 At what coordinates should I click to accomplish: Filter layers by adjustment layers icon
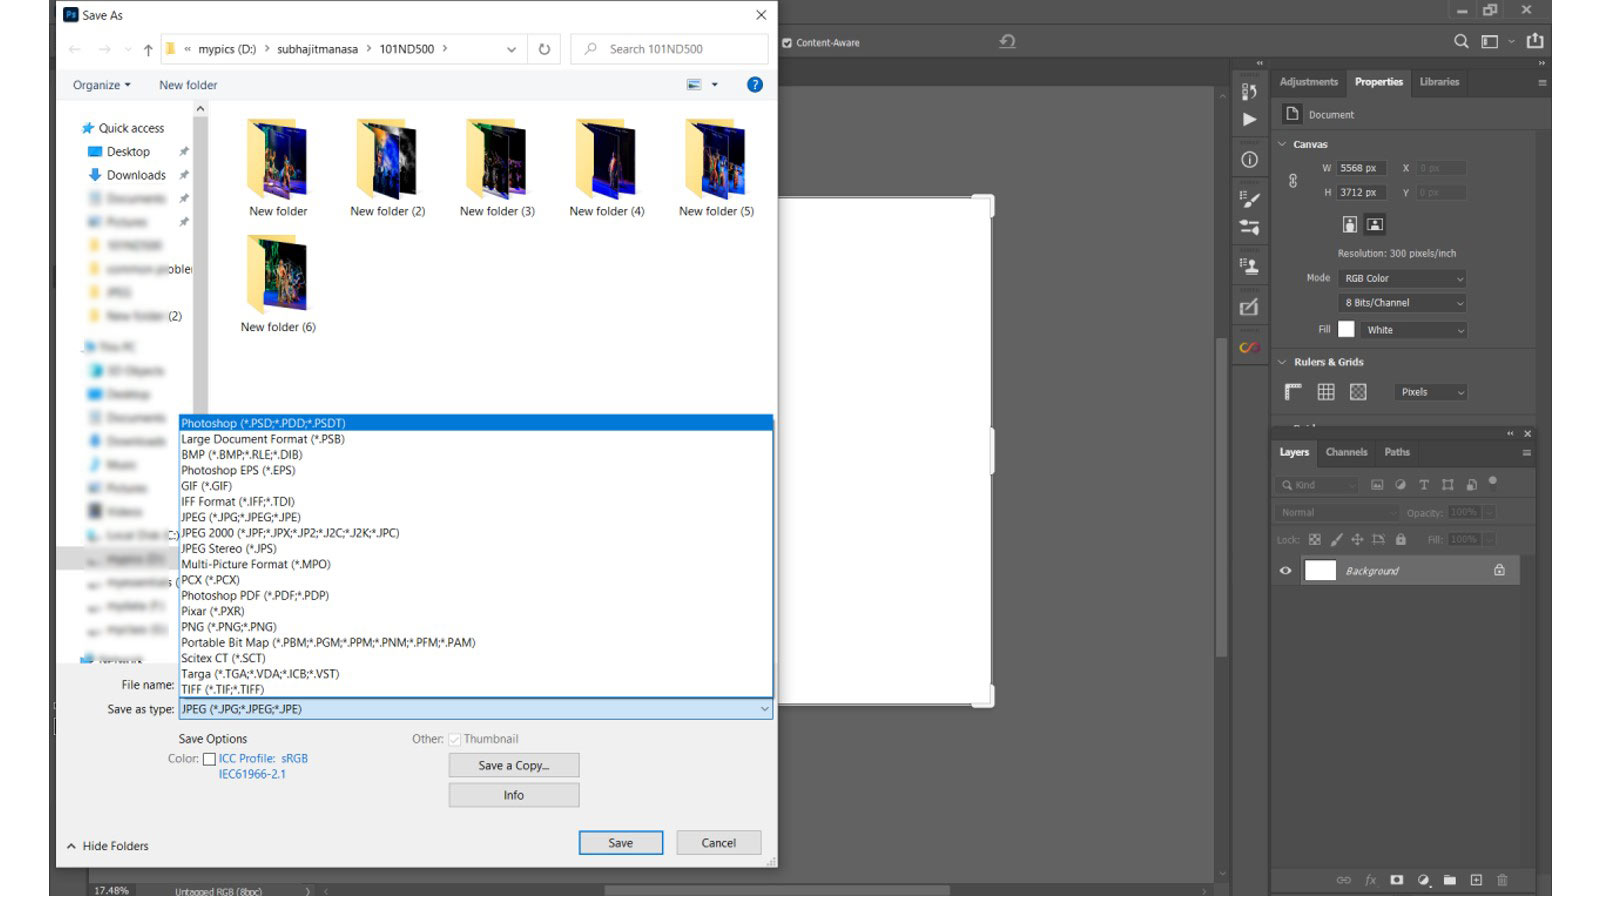click(1400, 485)
